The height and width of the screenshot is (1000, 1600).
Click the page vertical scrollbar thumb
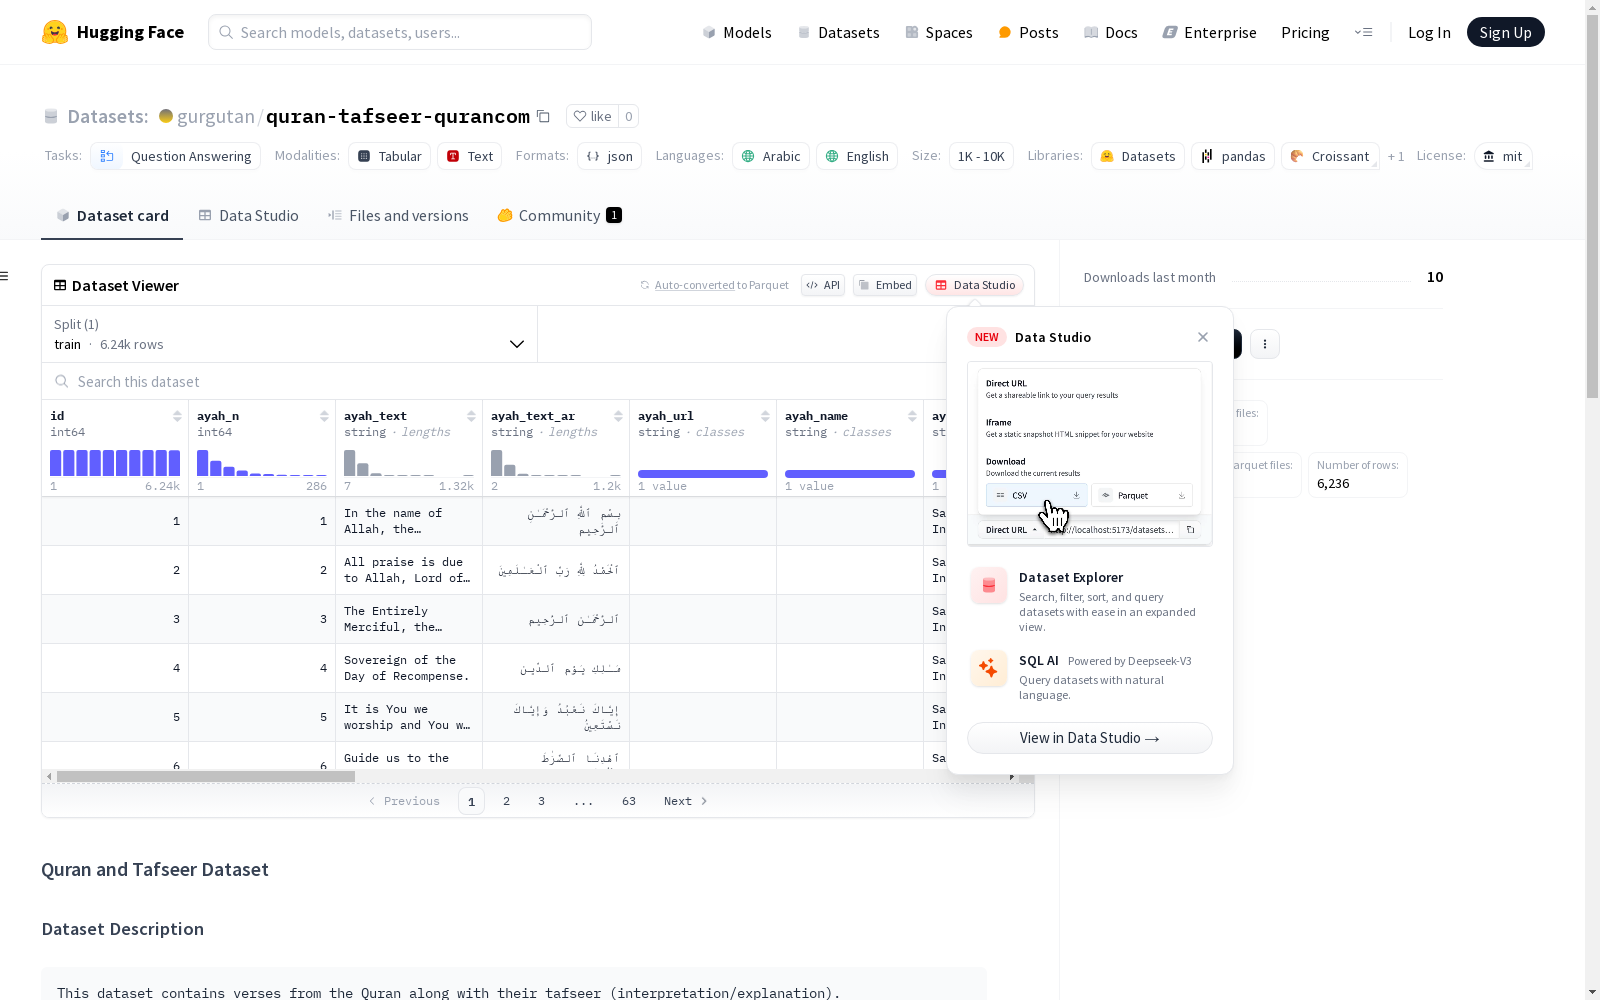point(1592,207)
